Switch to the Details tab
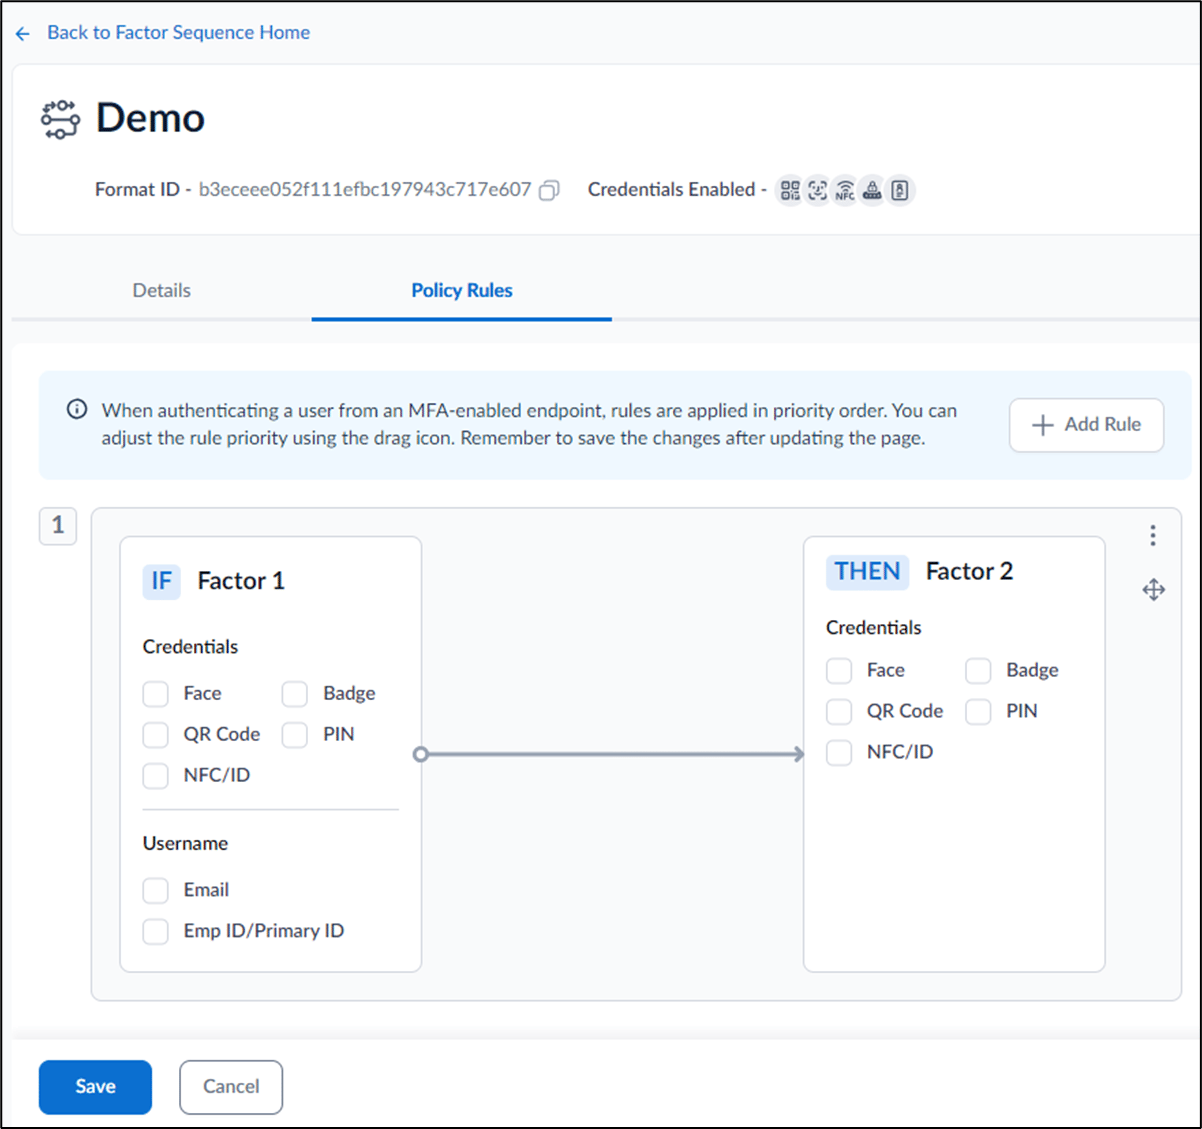The image size is (1202, 1129). click(162, 290)
